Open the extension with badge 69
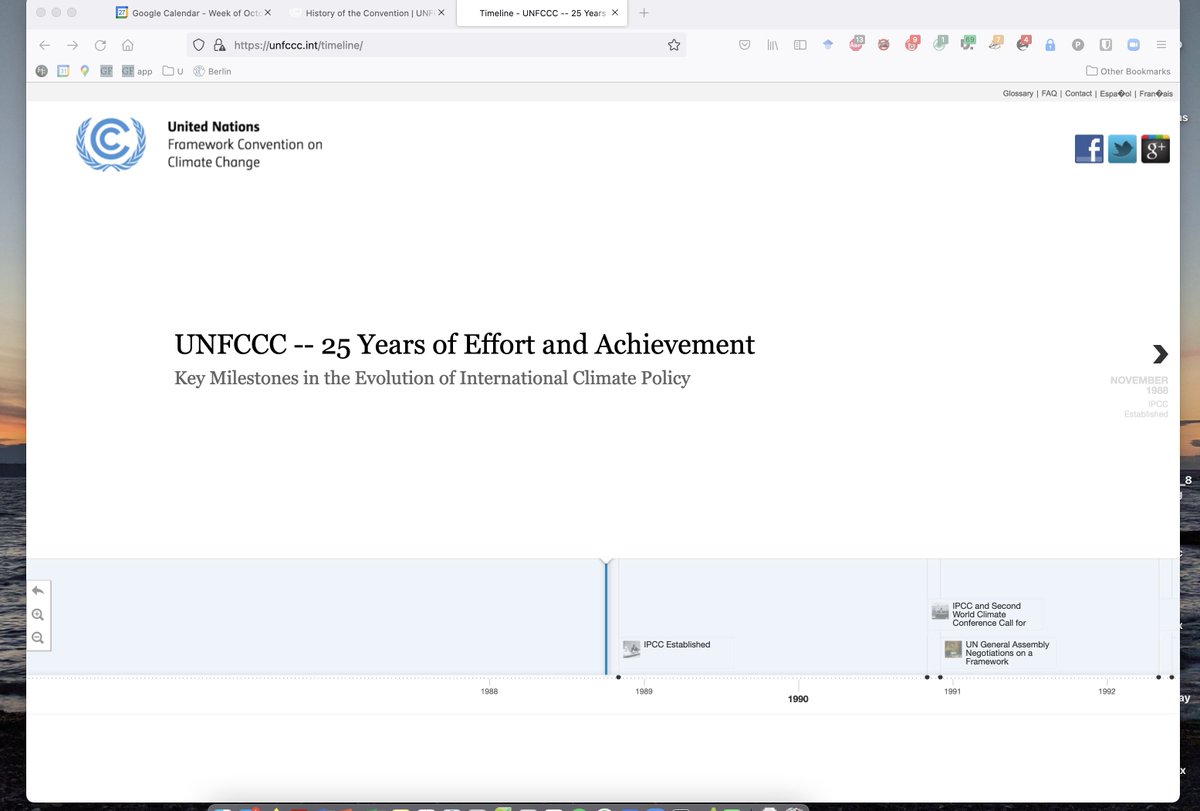1200x811 pixels. 968,44
